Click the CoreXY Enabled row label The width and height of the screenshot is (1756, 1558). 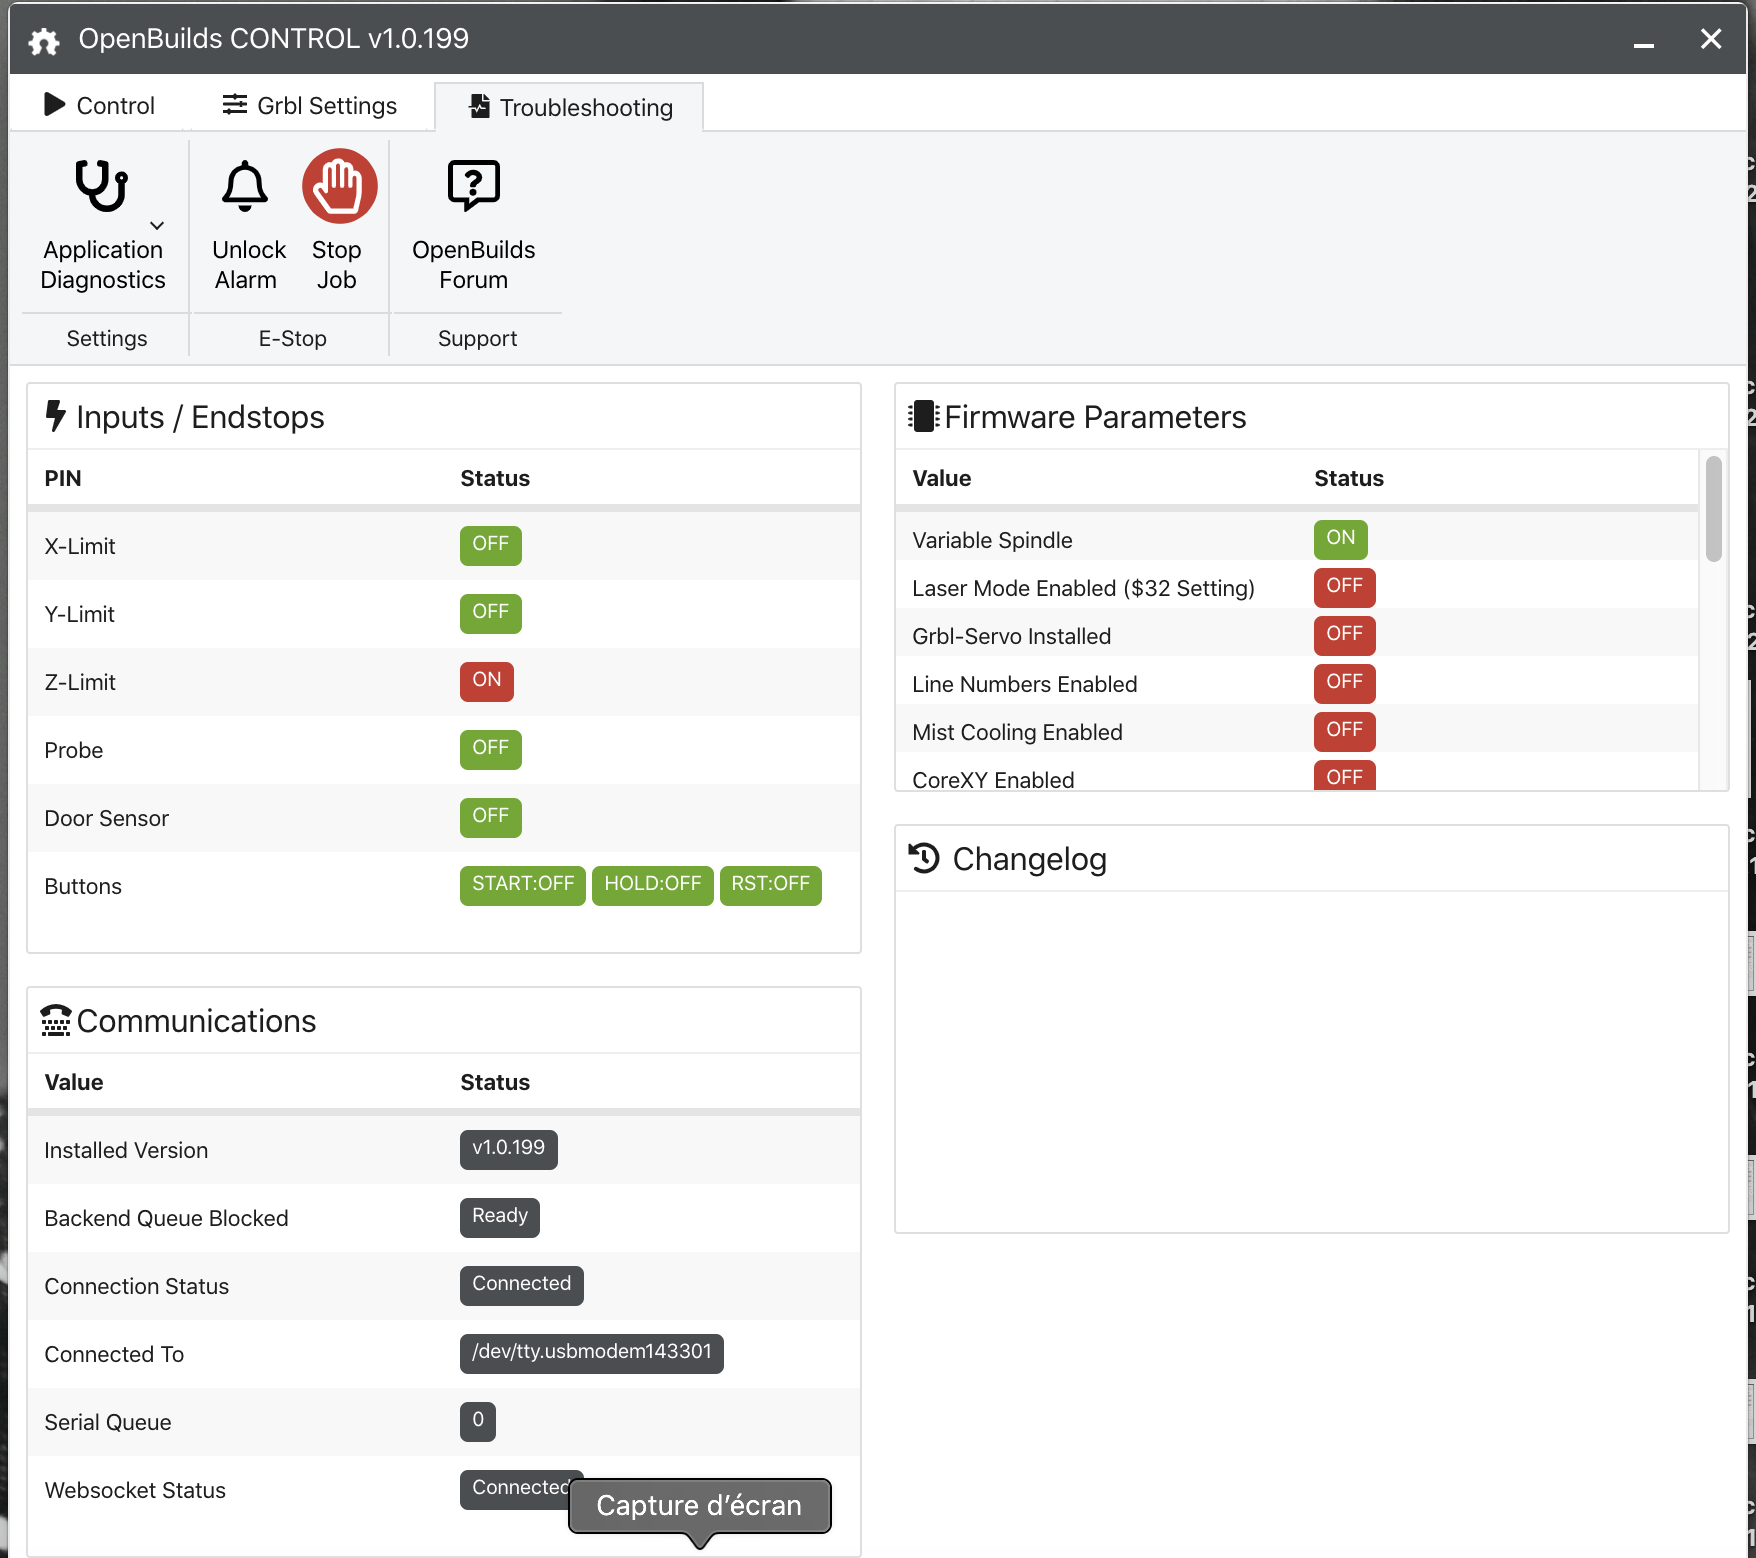click(993, 780)
